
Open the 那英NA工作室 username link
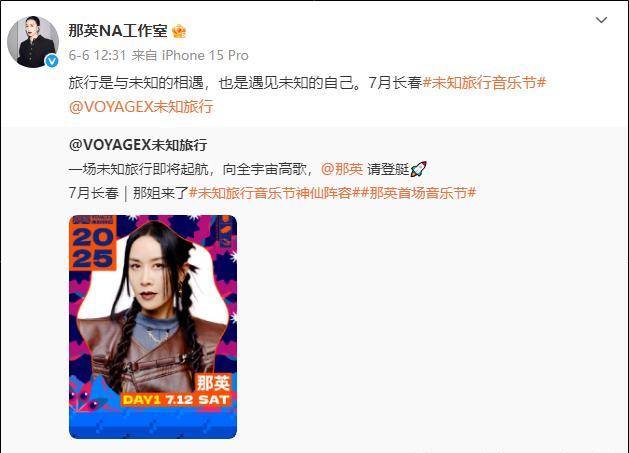pos(118,31)
